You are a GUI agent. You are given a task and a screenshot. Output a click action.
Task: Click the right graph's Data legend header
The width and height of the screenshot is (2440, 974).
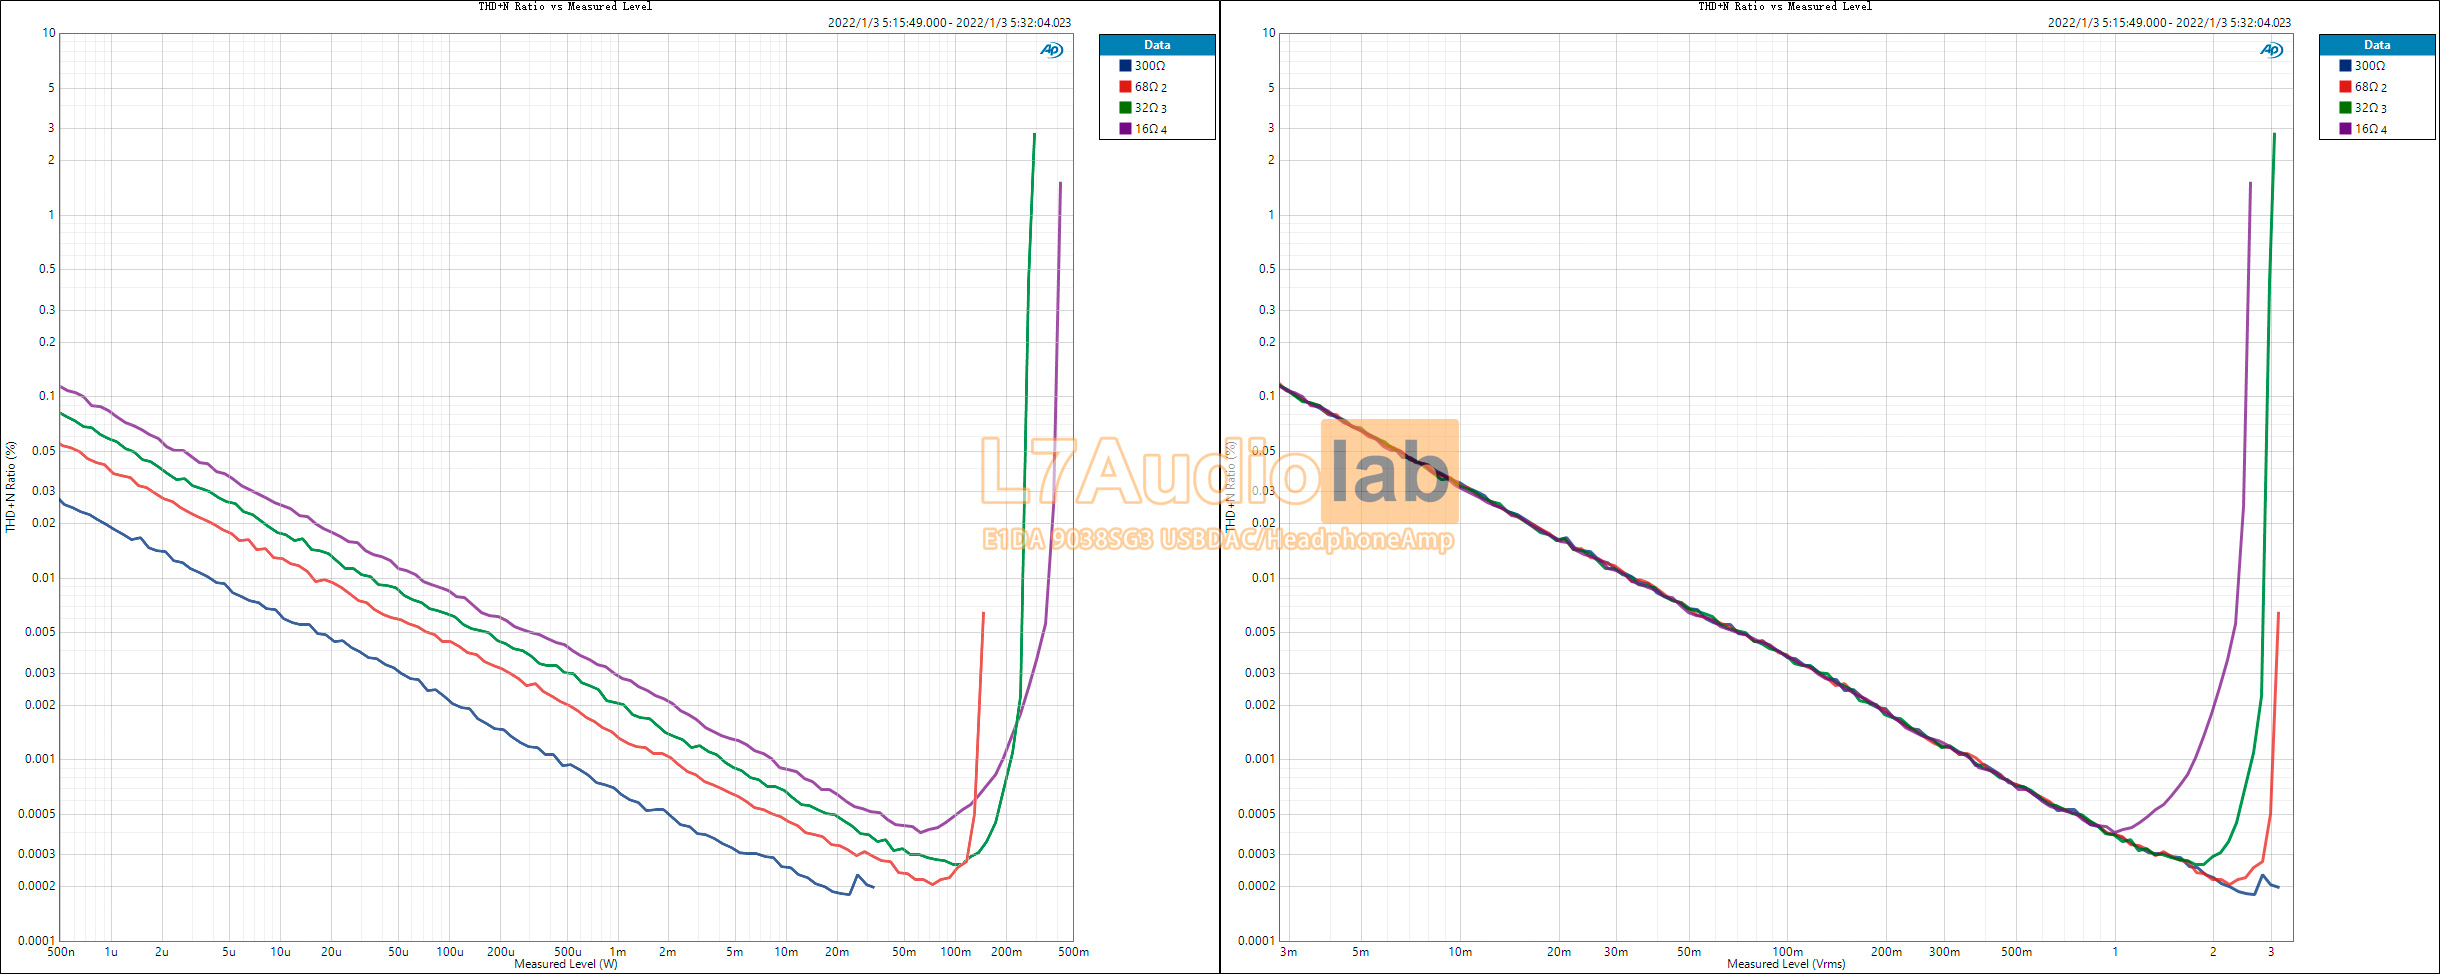(2377, 45)
